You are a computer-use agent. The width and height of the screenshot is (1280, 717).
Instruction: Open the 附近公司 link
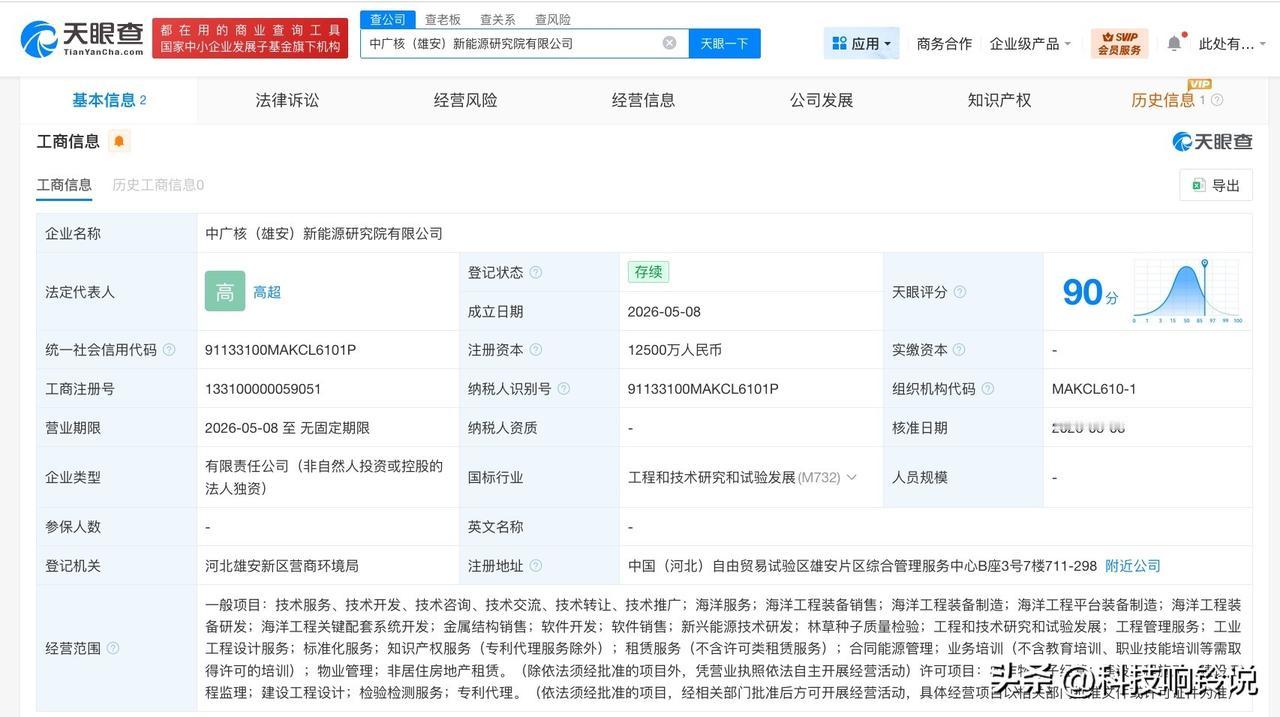[x=1133, y=566]
